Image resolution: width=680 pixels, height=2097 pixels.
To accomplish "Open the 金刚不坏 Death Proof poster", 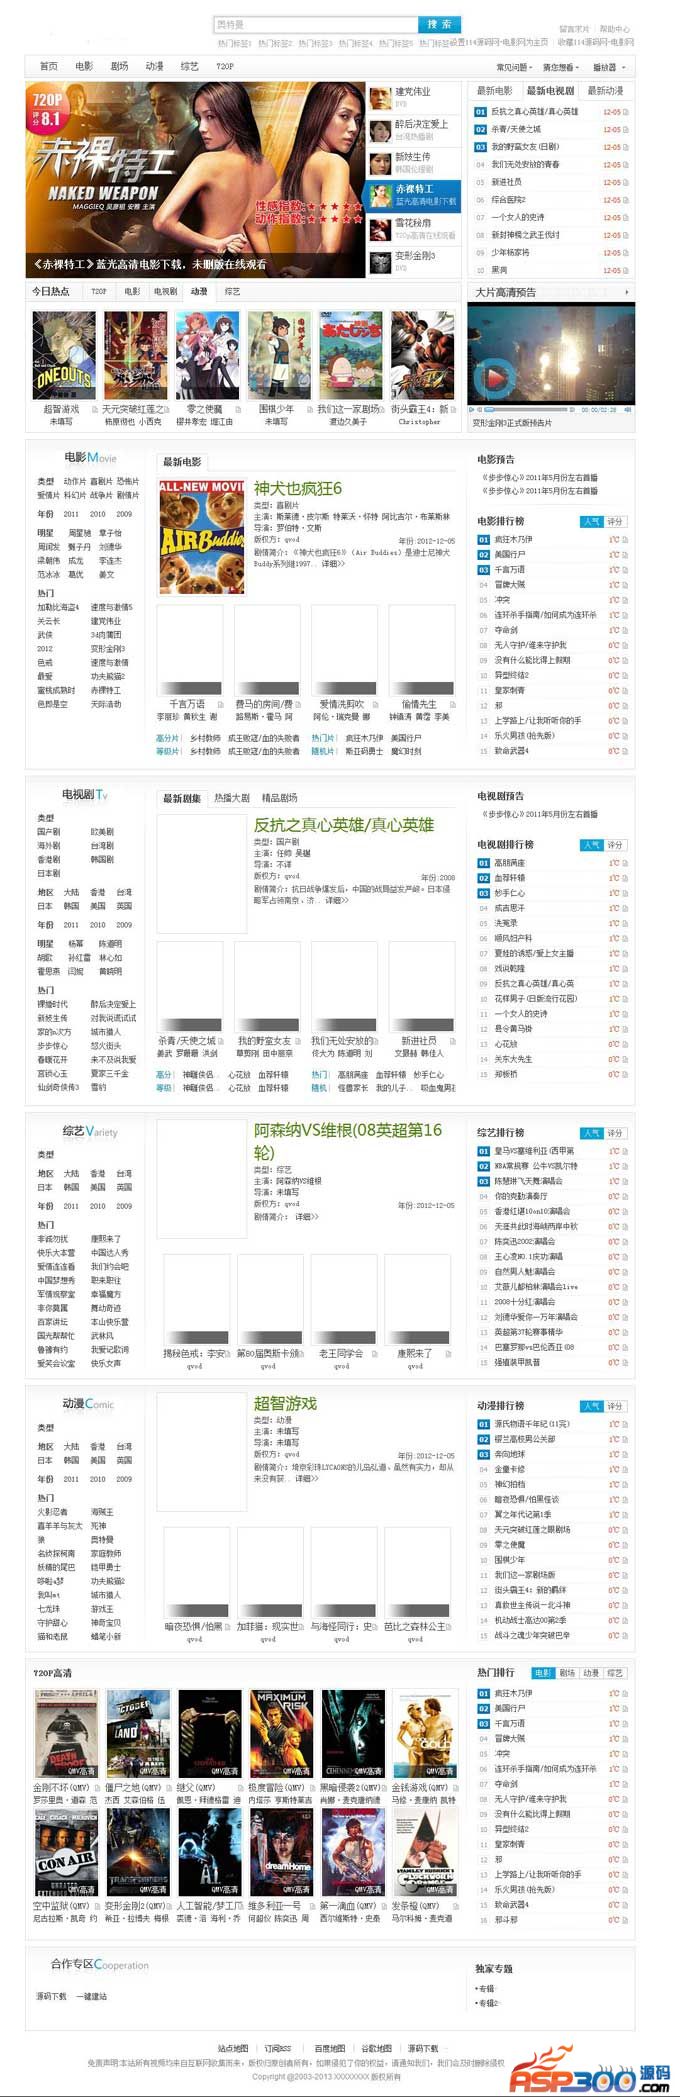I will (x=67, y=1733).
